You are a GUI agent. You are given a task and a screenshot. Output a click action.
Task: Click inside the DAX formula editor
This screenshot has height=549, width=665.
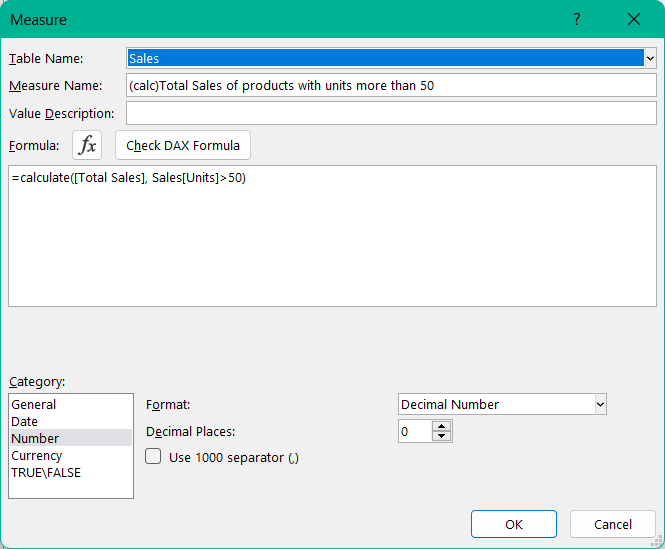tap(332, 236)
